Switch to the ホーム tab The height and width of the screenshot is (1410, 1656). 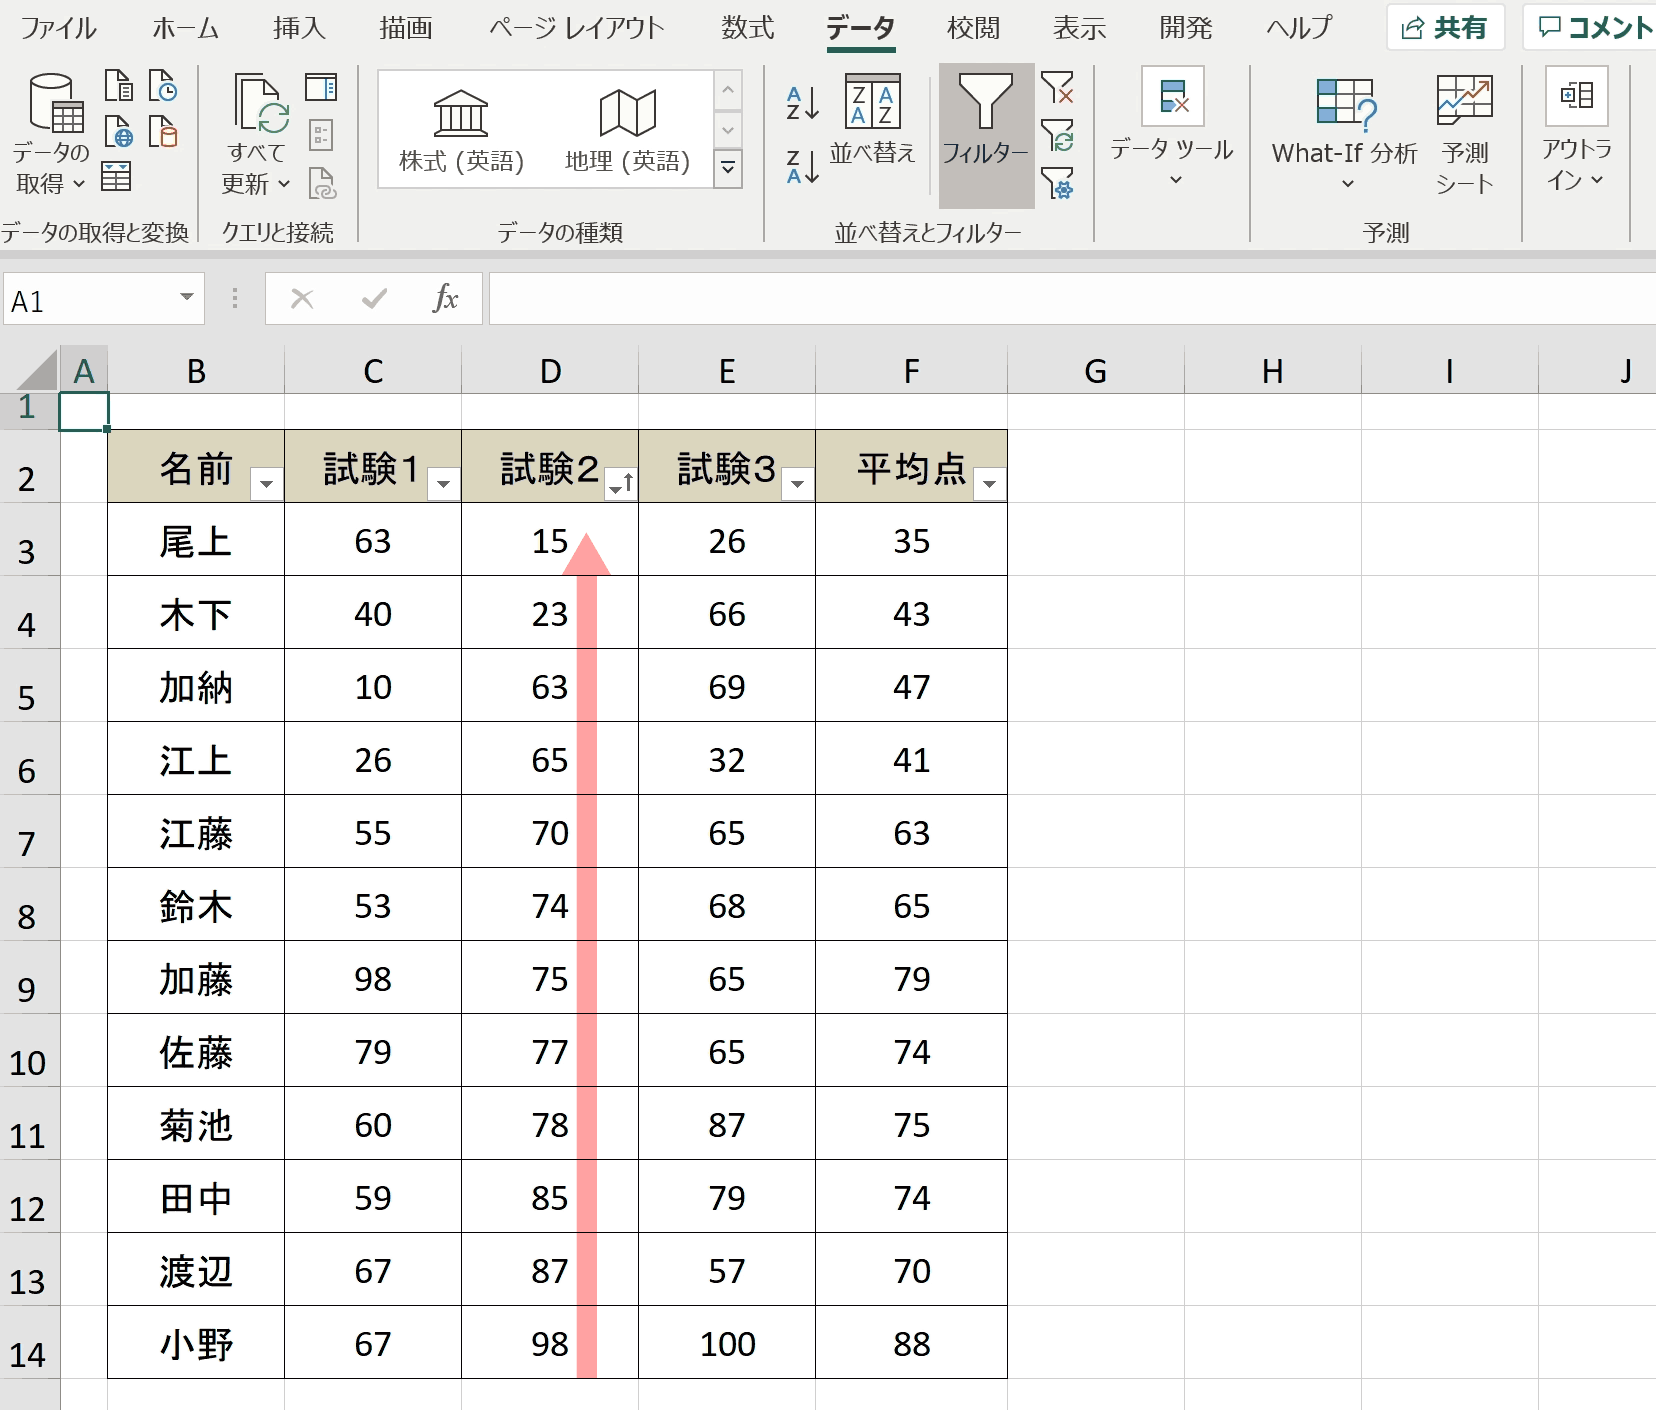click(x=185, y=28)
